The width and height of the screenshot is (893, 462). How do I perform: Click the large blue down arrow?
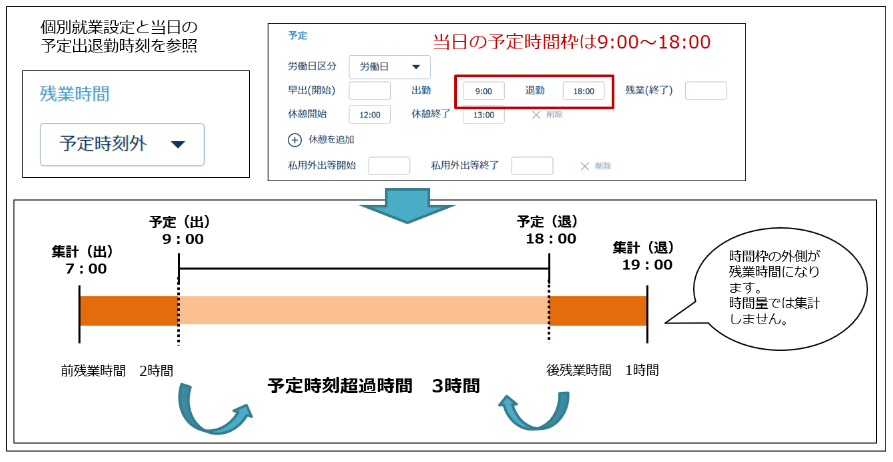click(407, 203)
